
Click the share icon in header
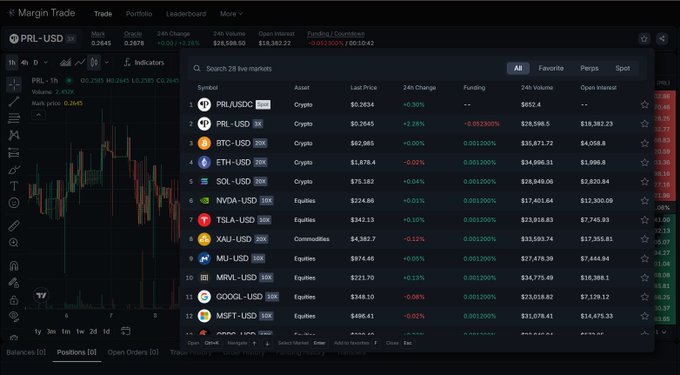pos(662,39)
